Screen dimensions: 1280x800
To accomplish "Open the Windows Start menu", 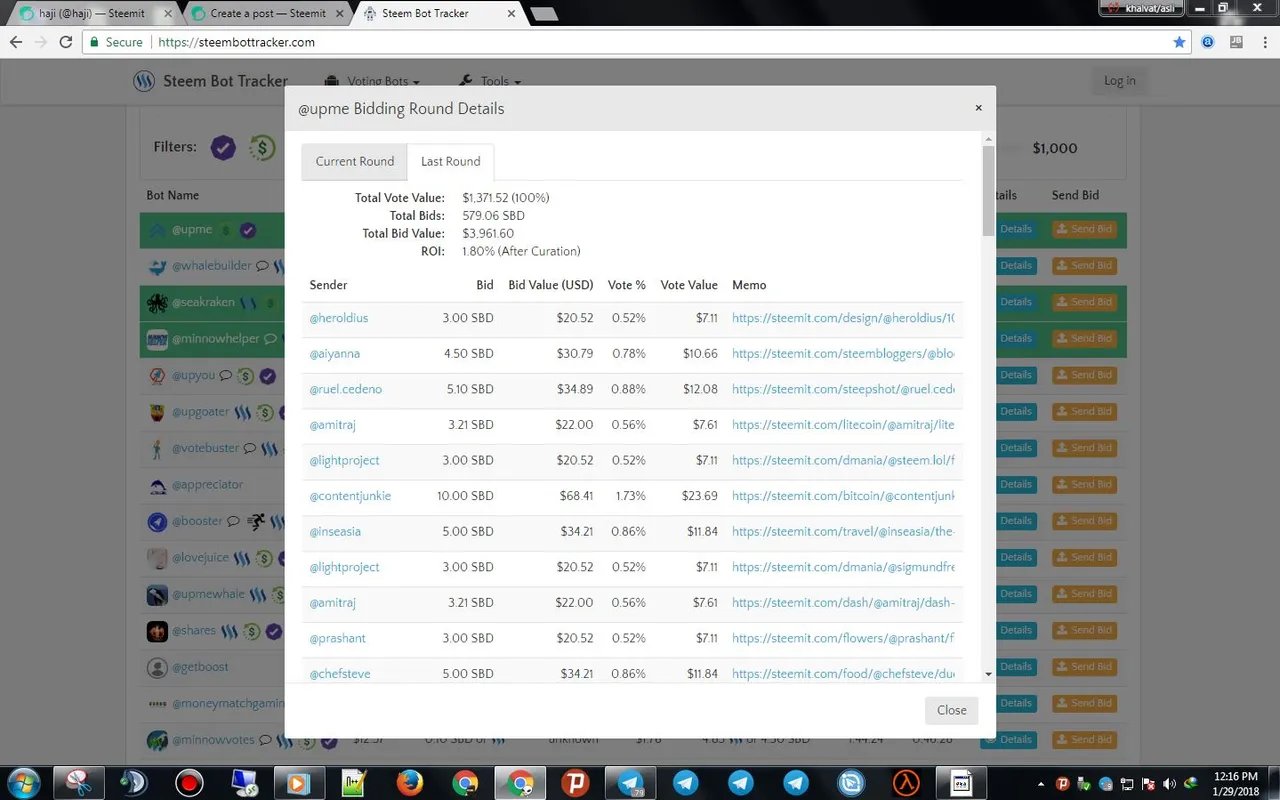I will click(22, 782).
